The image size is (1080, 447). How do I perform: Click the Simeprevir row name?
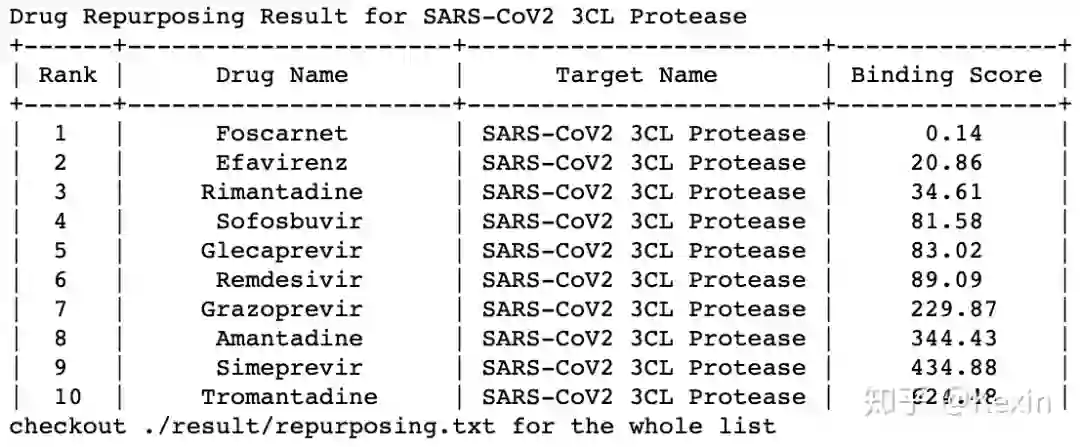tap(289, 367)
